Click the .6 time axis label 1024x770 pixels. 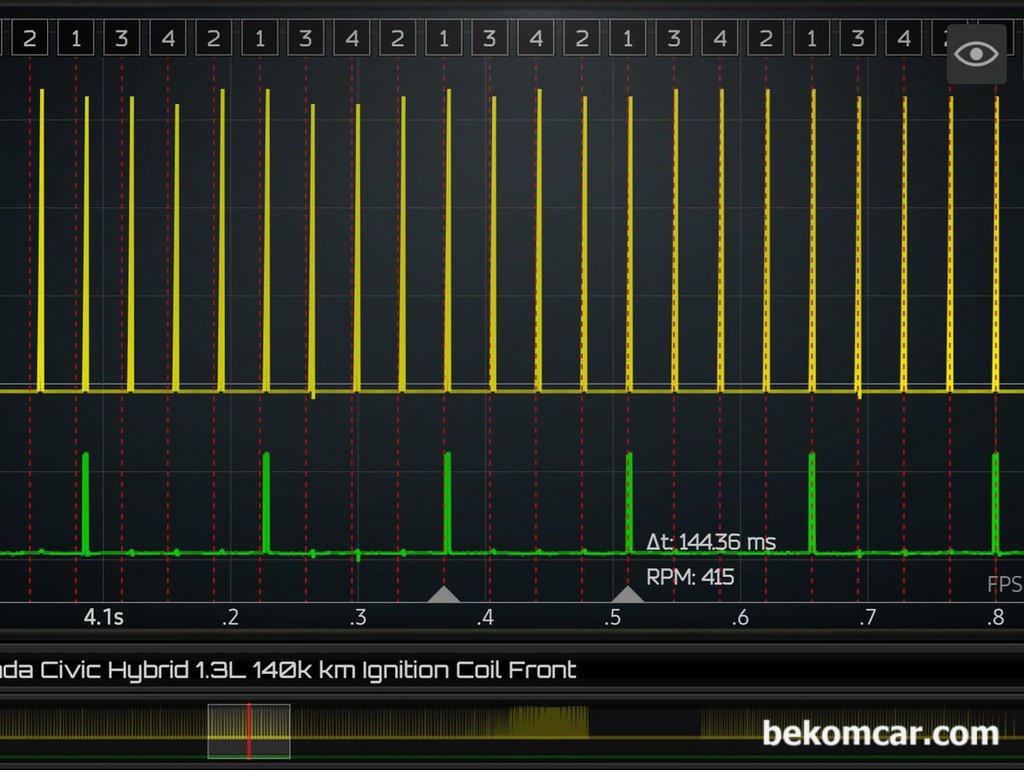point(739,617)
